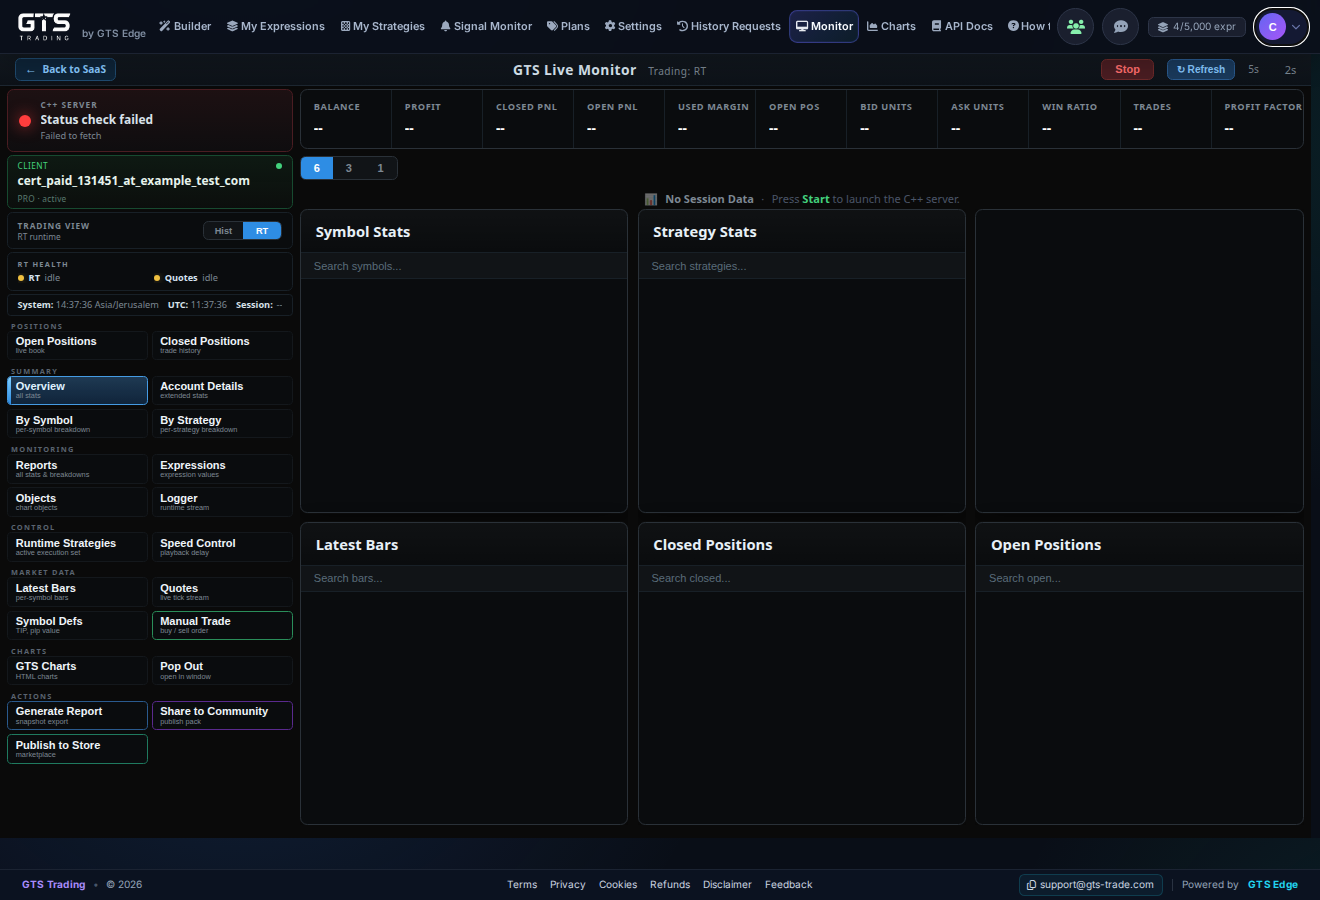
Task: Open My Strategies page
Action: click(382, 27)
